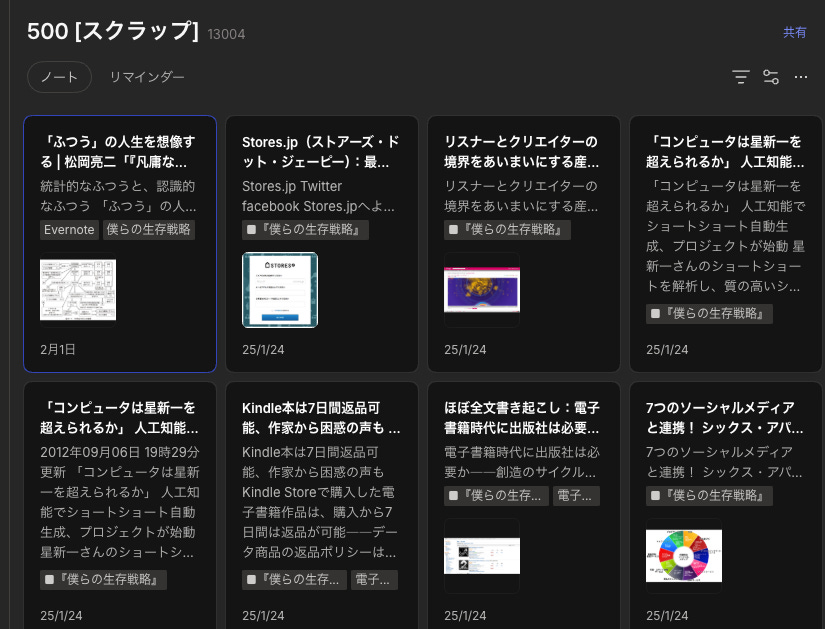825x629 pixels.
Task: Click the 電子… tag on Kindle note
Action: (x=374, y=580)
